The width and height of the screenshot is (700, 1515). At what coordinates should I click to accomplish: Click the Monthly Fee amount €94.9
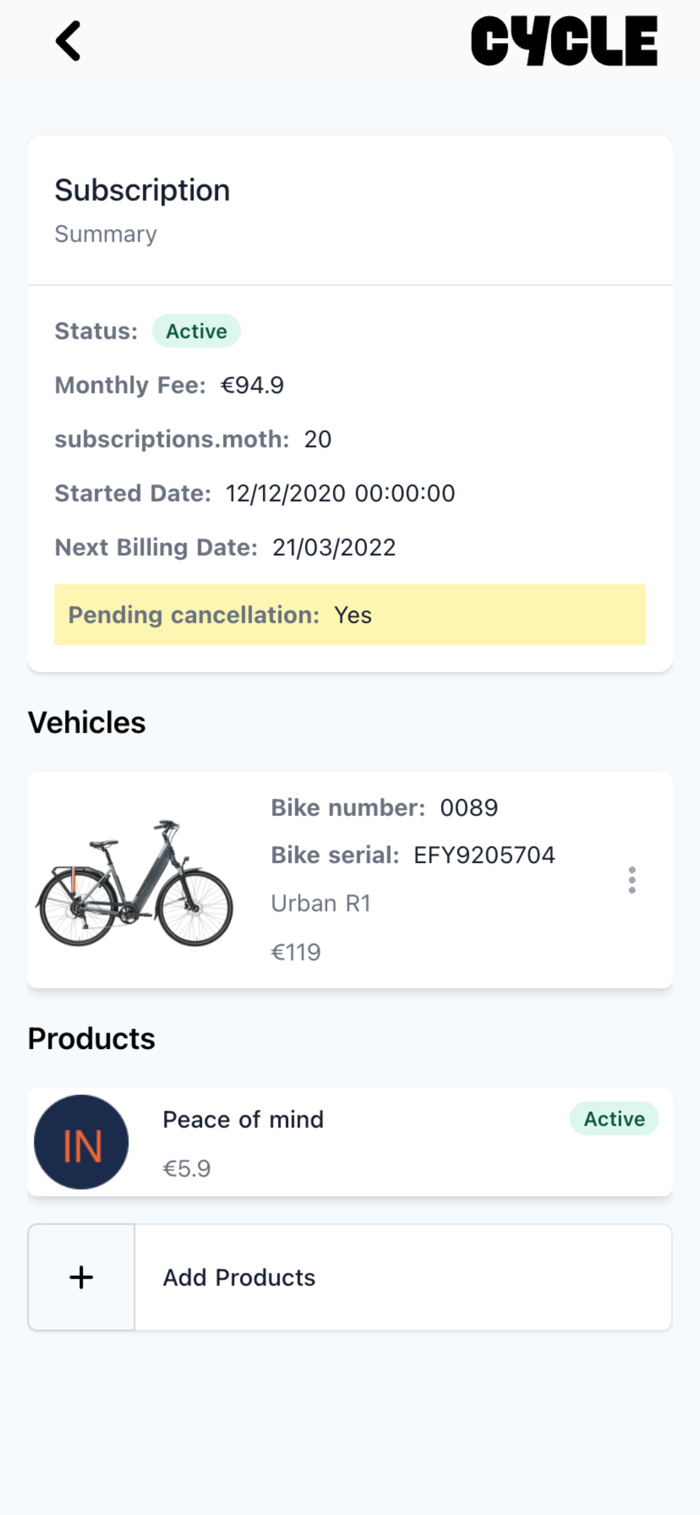coord(252,385)
